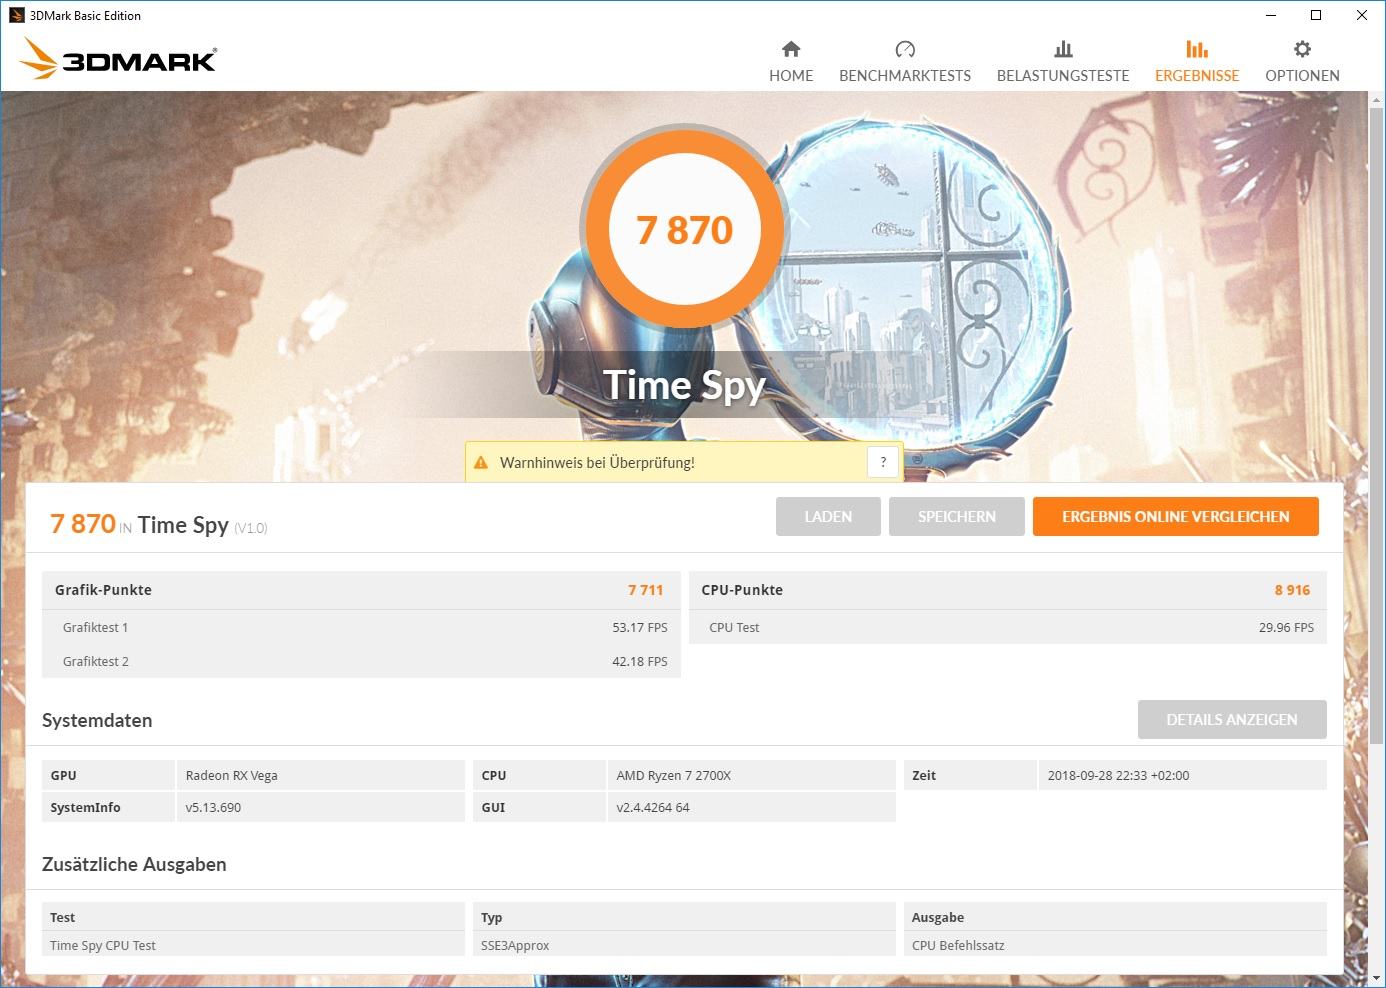Minimize the 3DMark window

1271,15
